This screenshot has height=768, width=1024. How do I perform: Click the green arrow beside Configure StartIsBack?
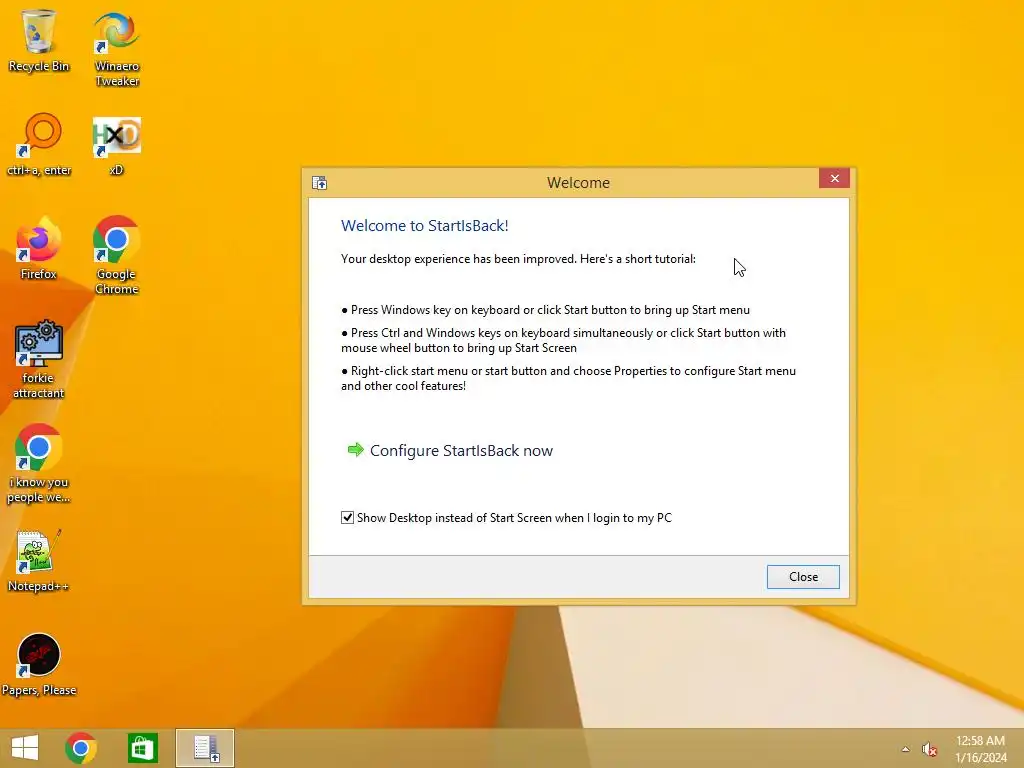click(355, 449)
